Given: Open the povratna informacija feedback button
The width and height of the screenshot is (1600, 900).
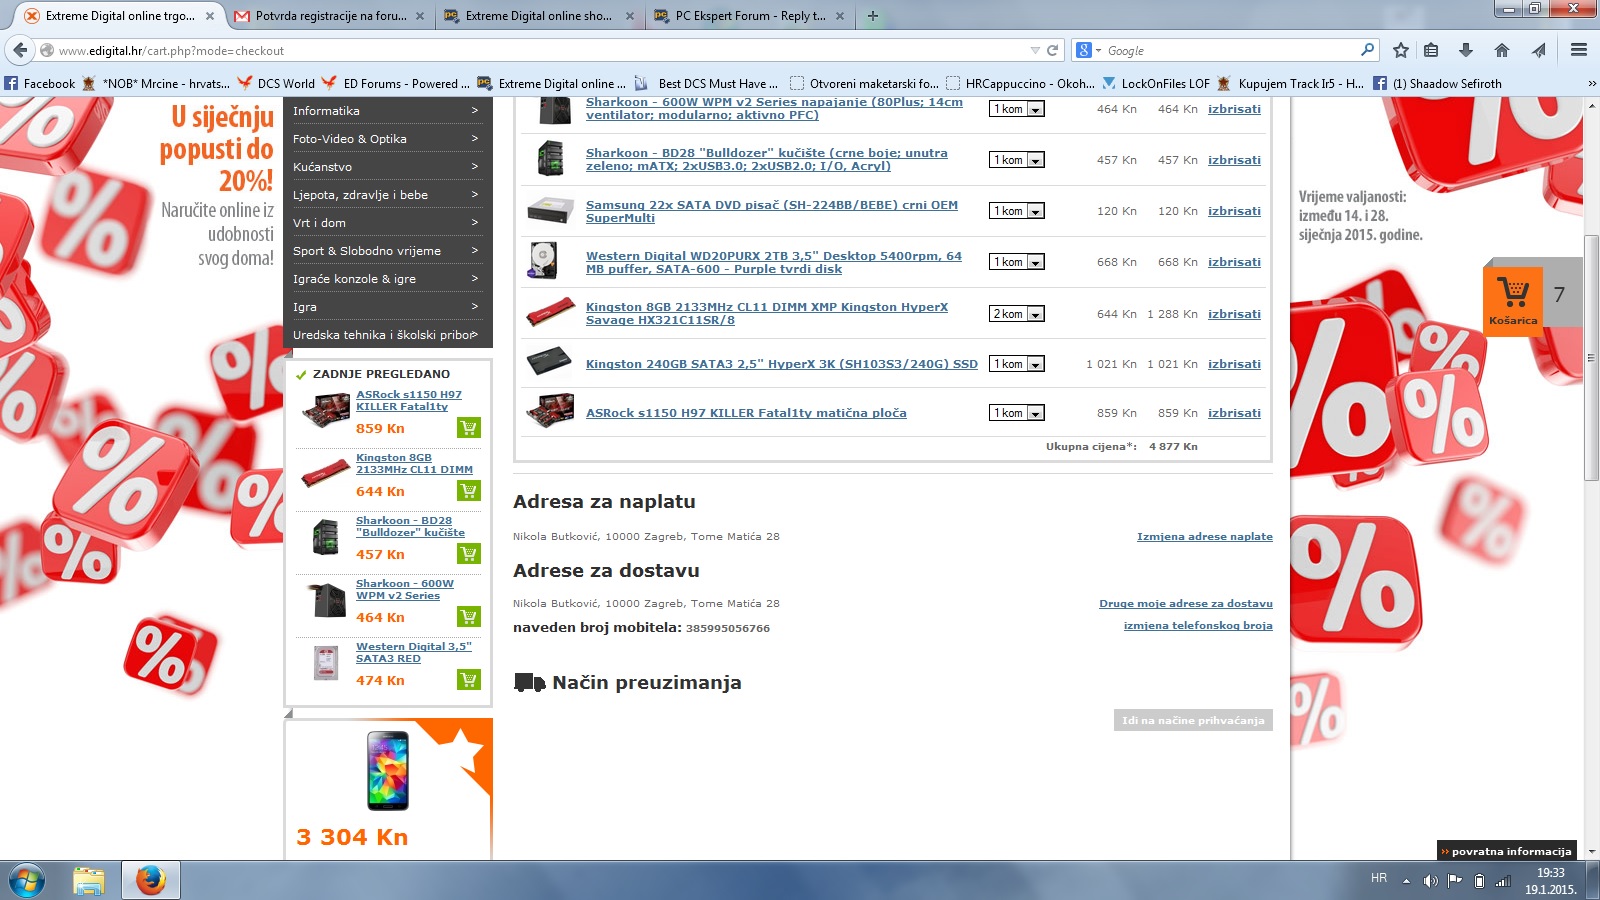Looking at the screenshot, I should pos(1507,851).
